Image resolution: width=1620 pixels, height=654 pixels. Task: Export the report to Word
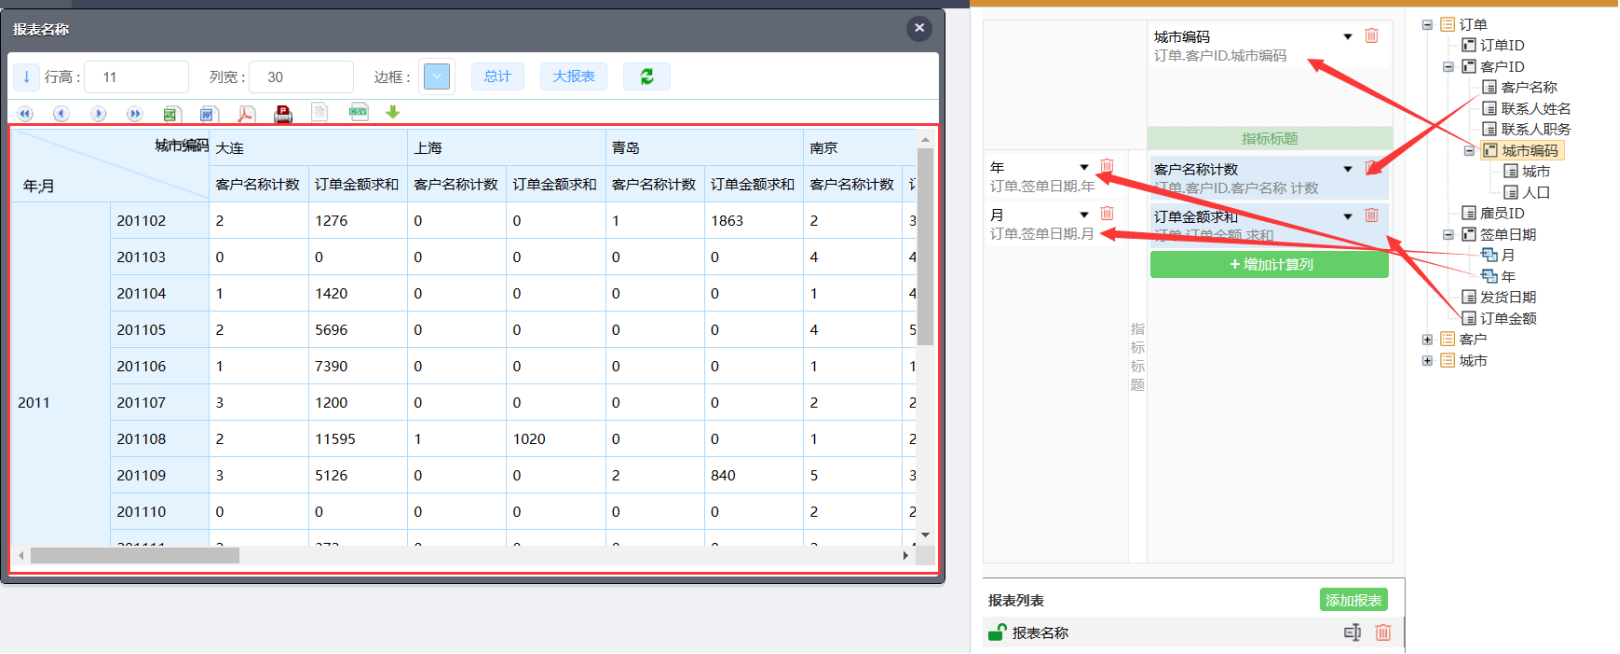[208, 114]
